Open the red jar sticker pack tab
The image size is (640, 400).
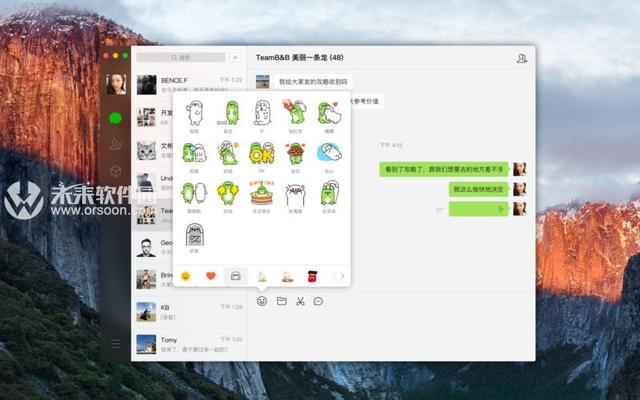(x=312, y=276)
